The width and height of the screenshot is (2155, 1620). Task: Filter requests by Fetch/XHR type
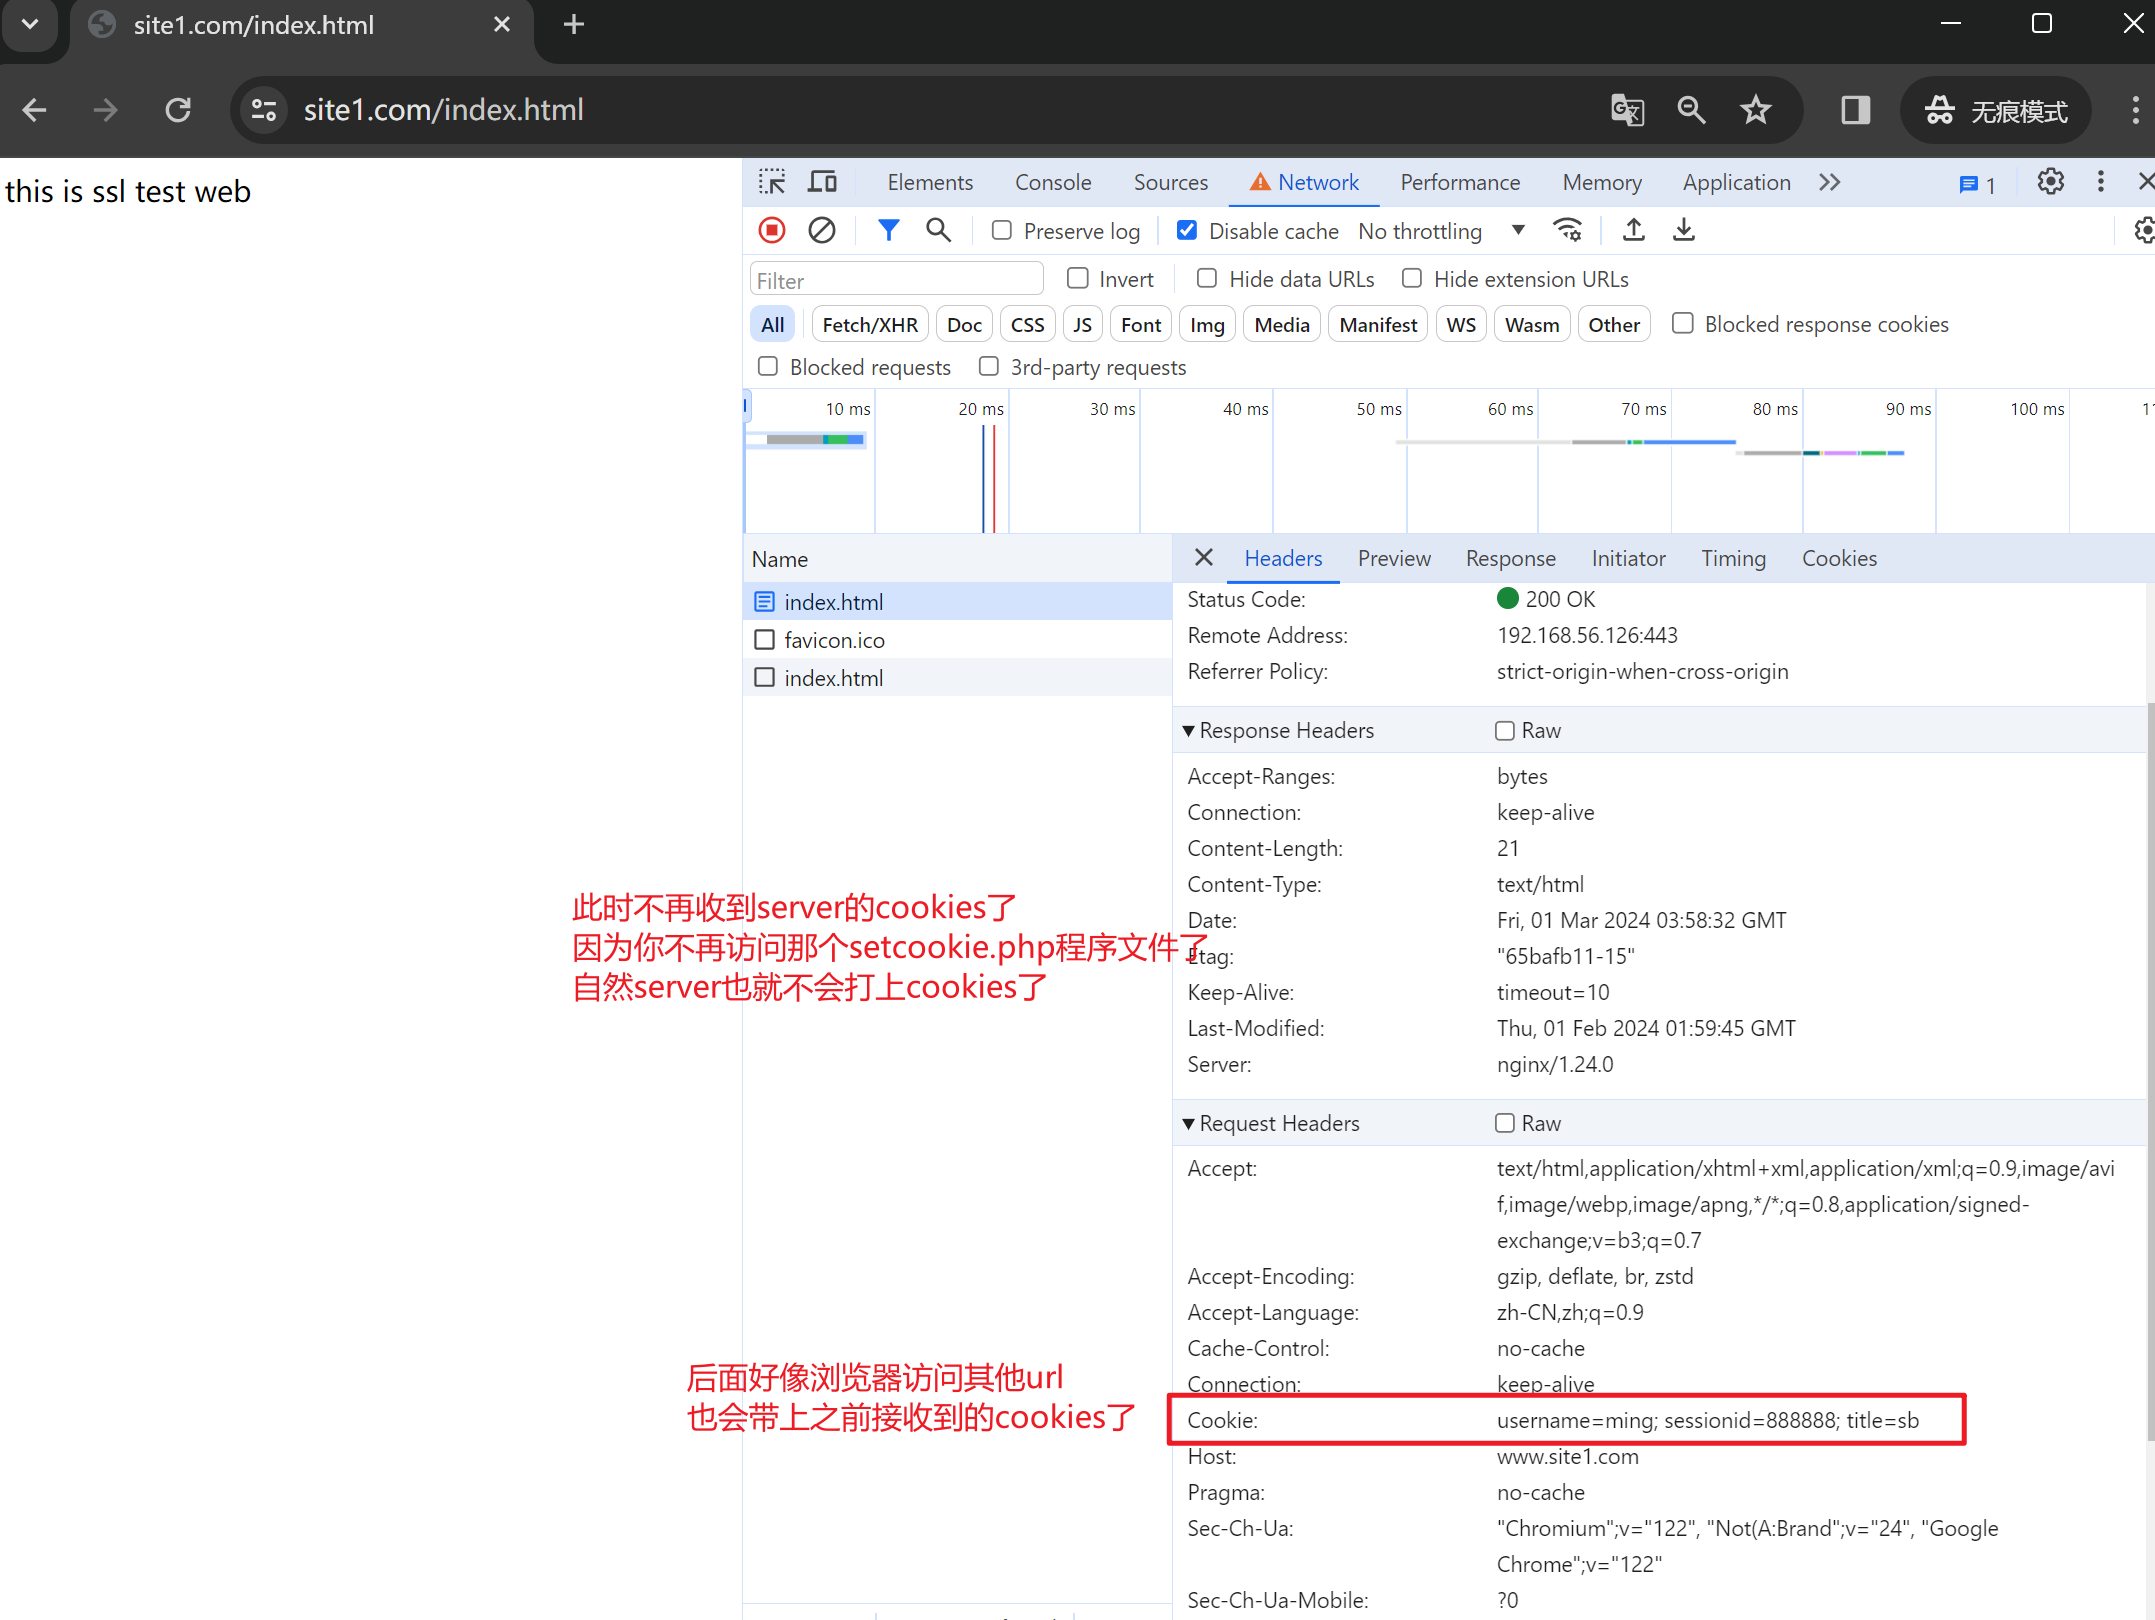coord(869,325)
